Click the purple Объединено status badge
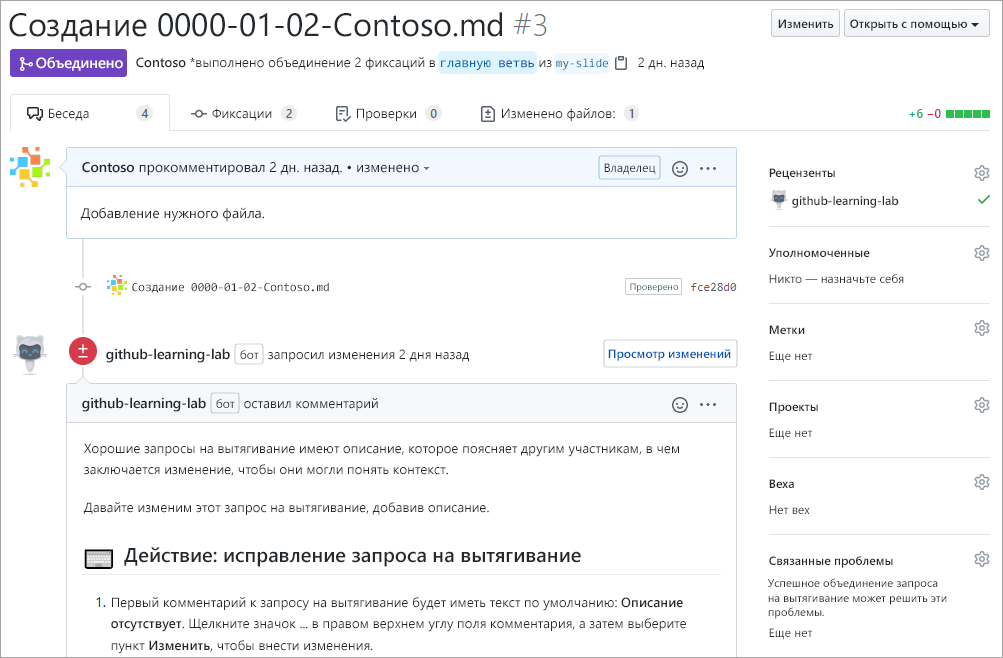Screen dimensions: 1003x658 coord(68,63)
